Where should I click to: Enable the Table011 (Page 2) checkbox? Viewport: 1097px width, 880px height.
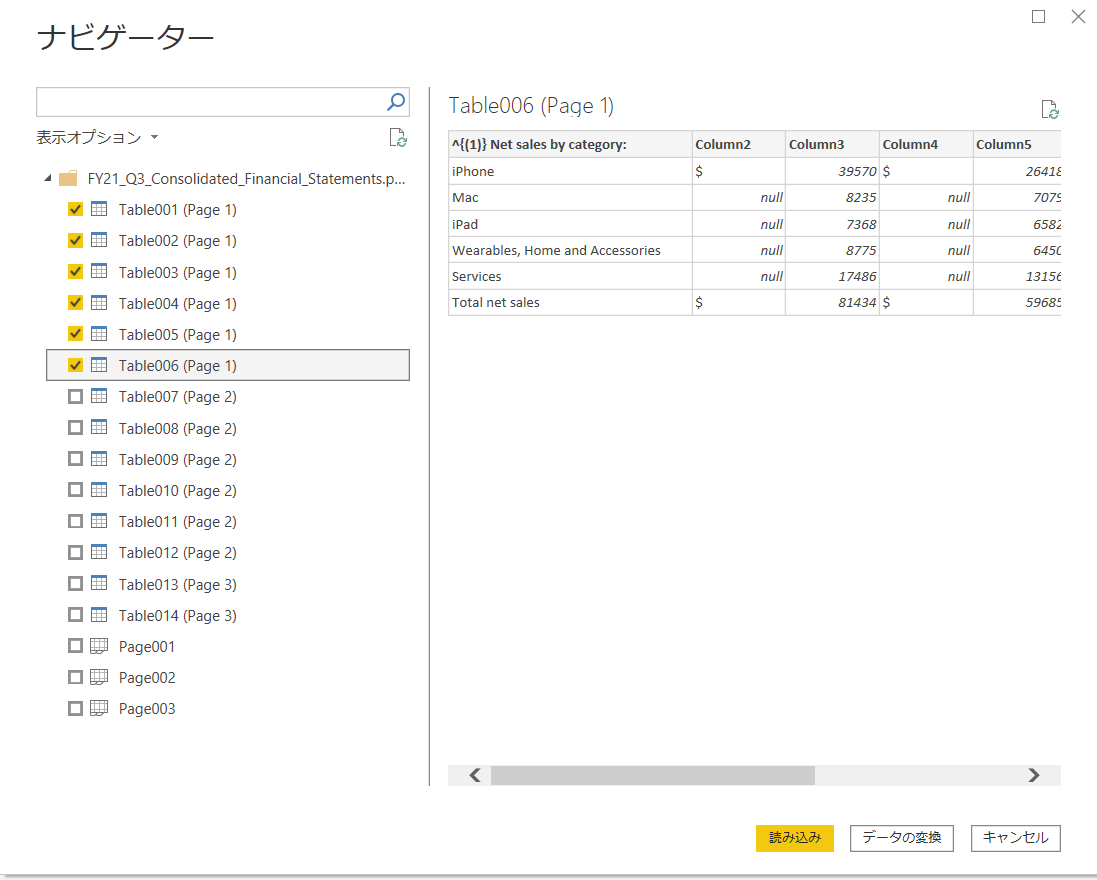[76, 521]
